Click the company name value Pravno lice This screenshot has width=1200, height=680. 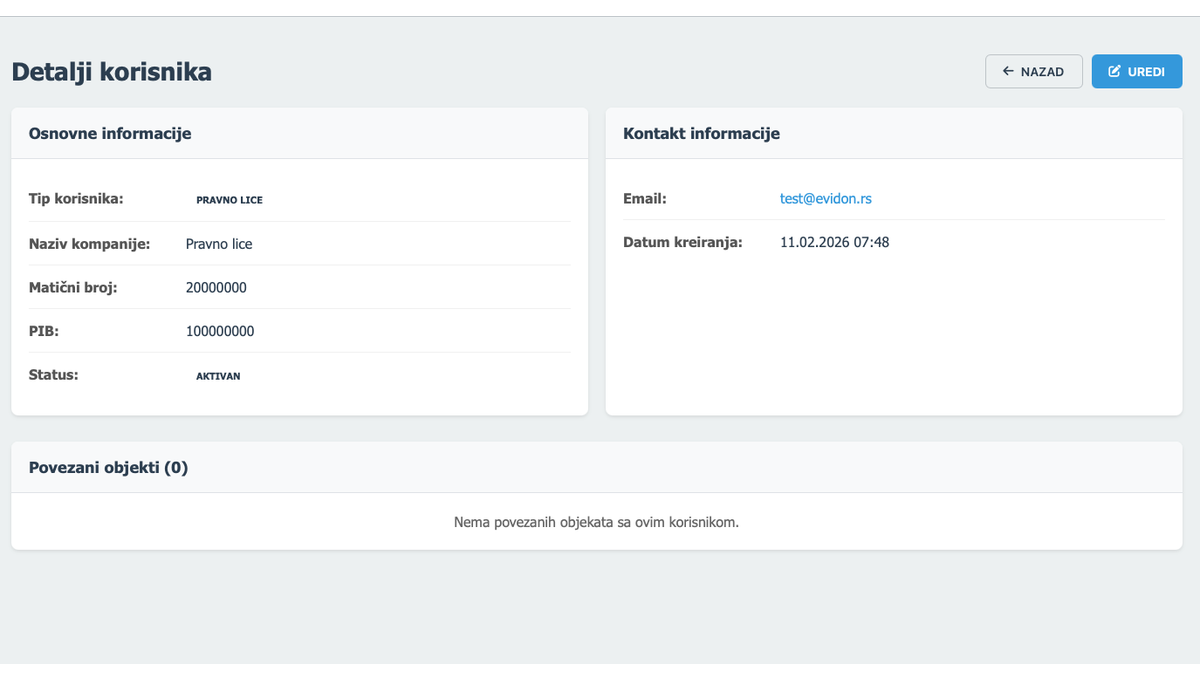coord(219,244)
